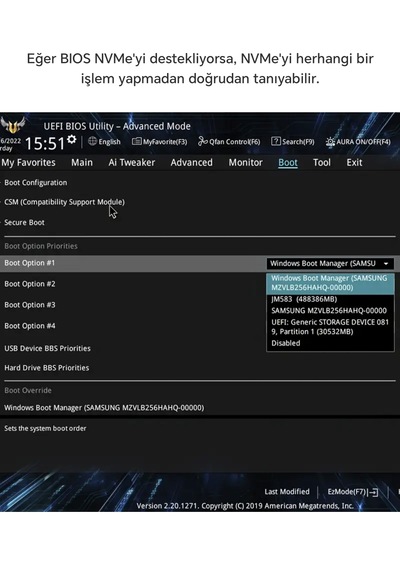Choose SAMSUNG MZVLB256HAHQ-00000 option

tap(329, 310)
